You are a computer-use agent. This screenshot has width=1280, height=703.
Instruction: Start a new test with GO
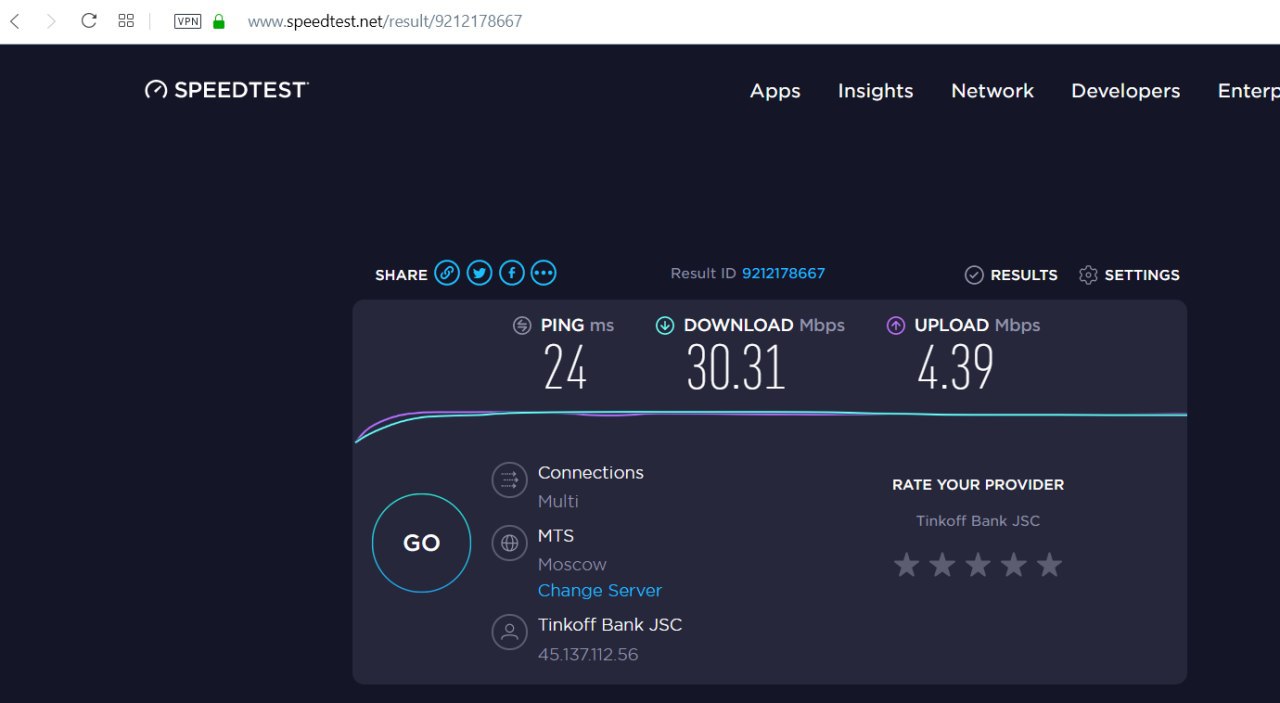[x=421, y=543]
